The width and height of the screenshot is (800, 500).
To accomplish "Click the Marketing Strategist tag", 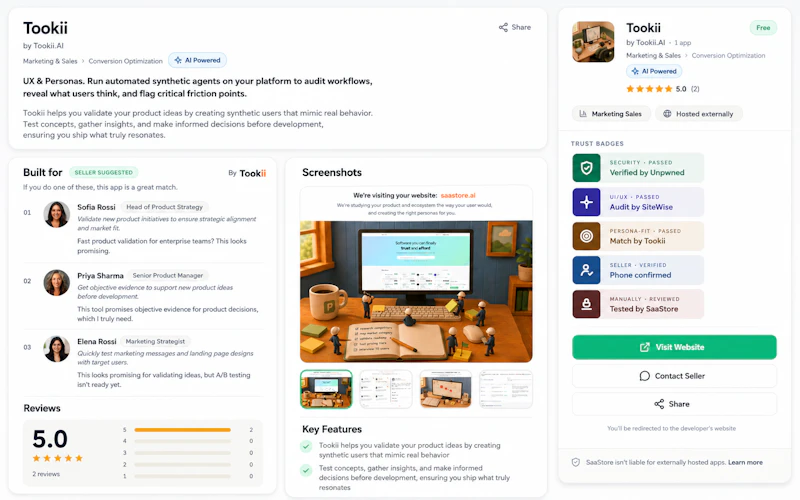I will click(156, 341).
